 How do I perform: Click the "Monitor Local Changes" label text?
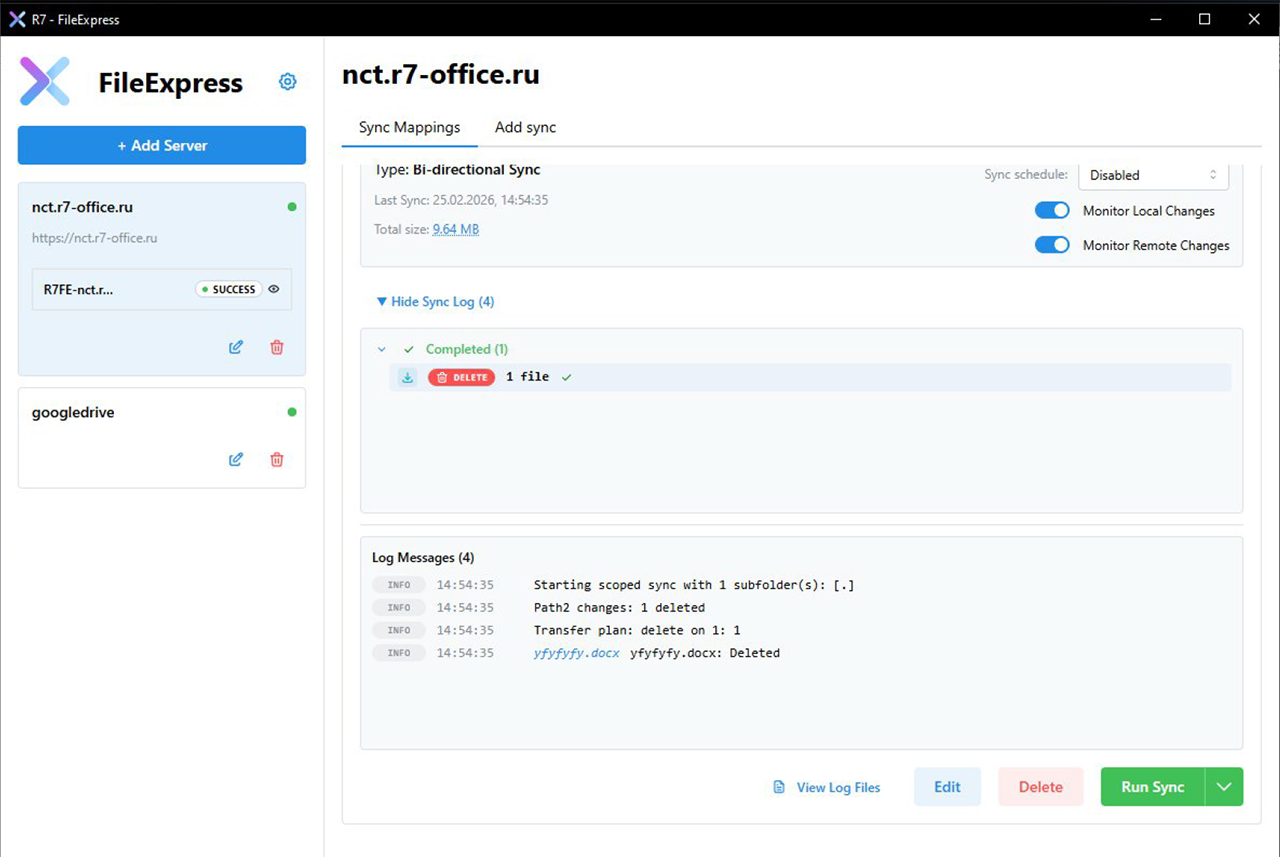pyautogui.click(x=1149, y=211)
